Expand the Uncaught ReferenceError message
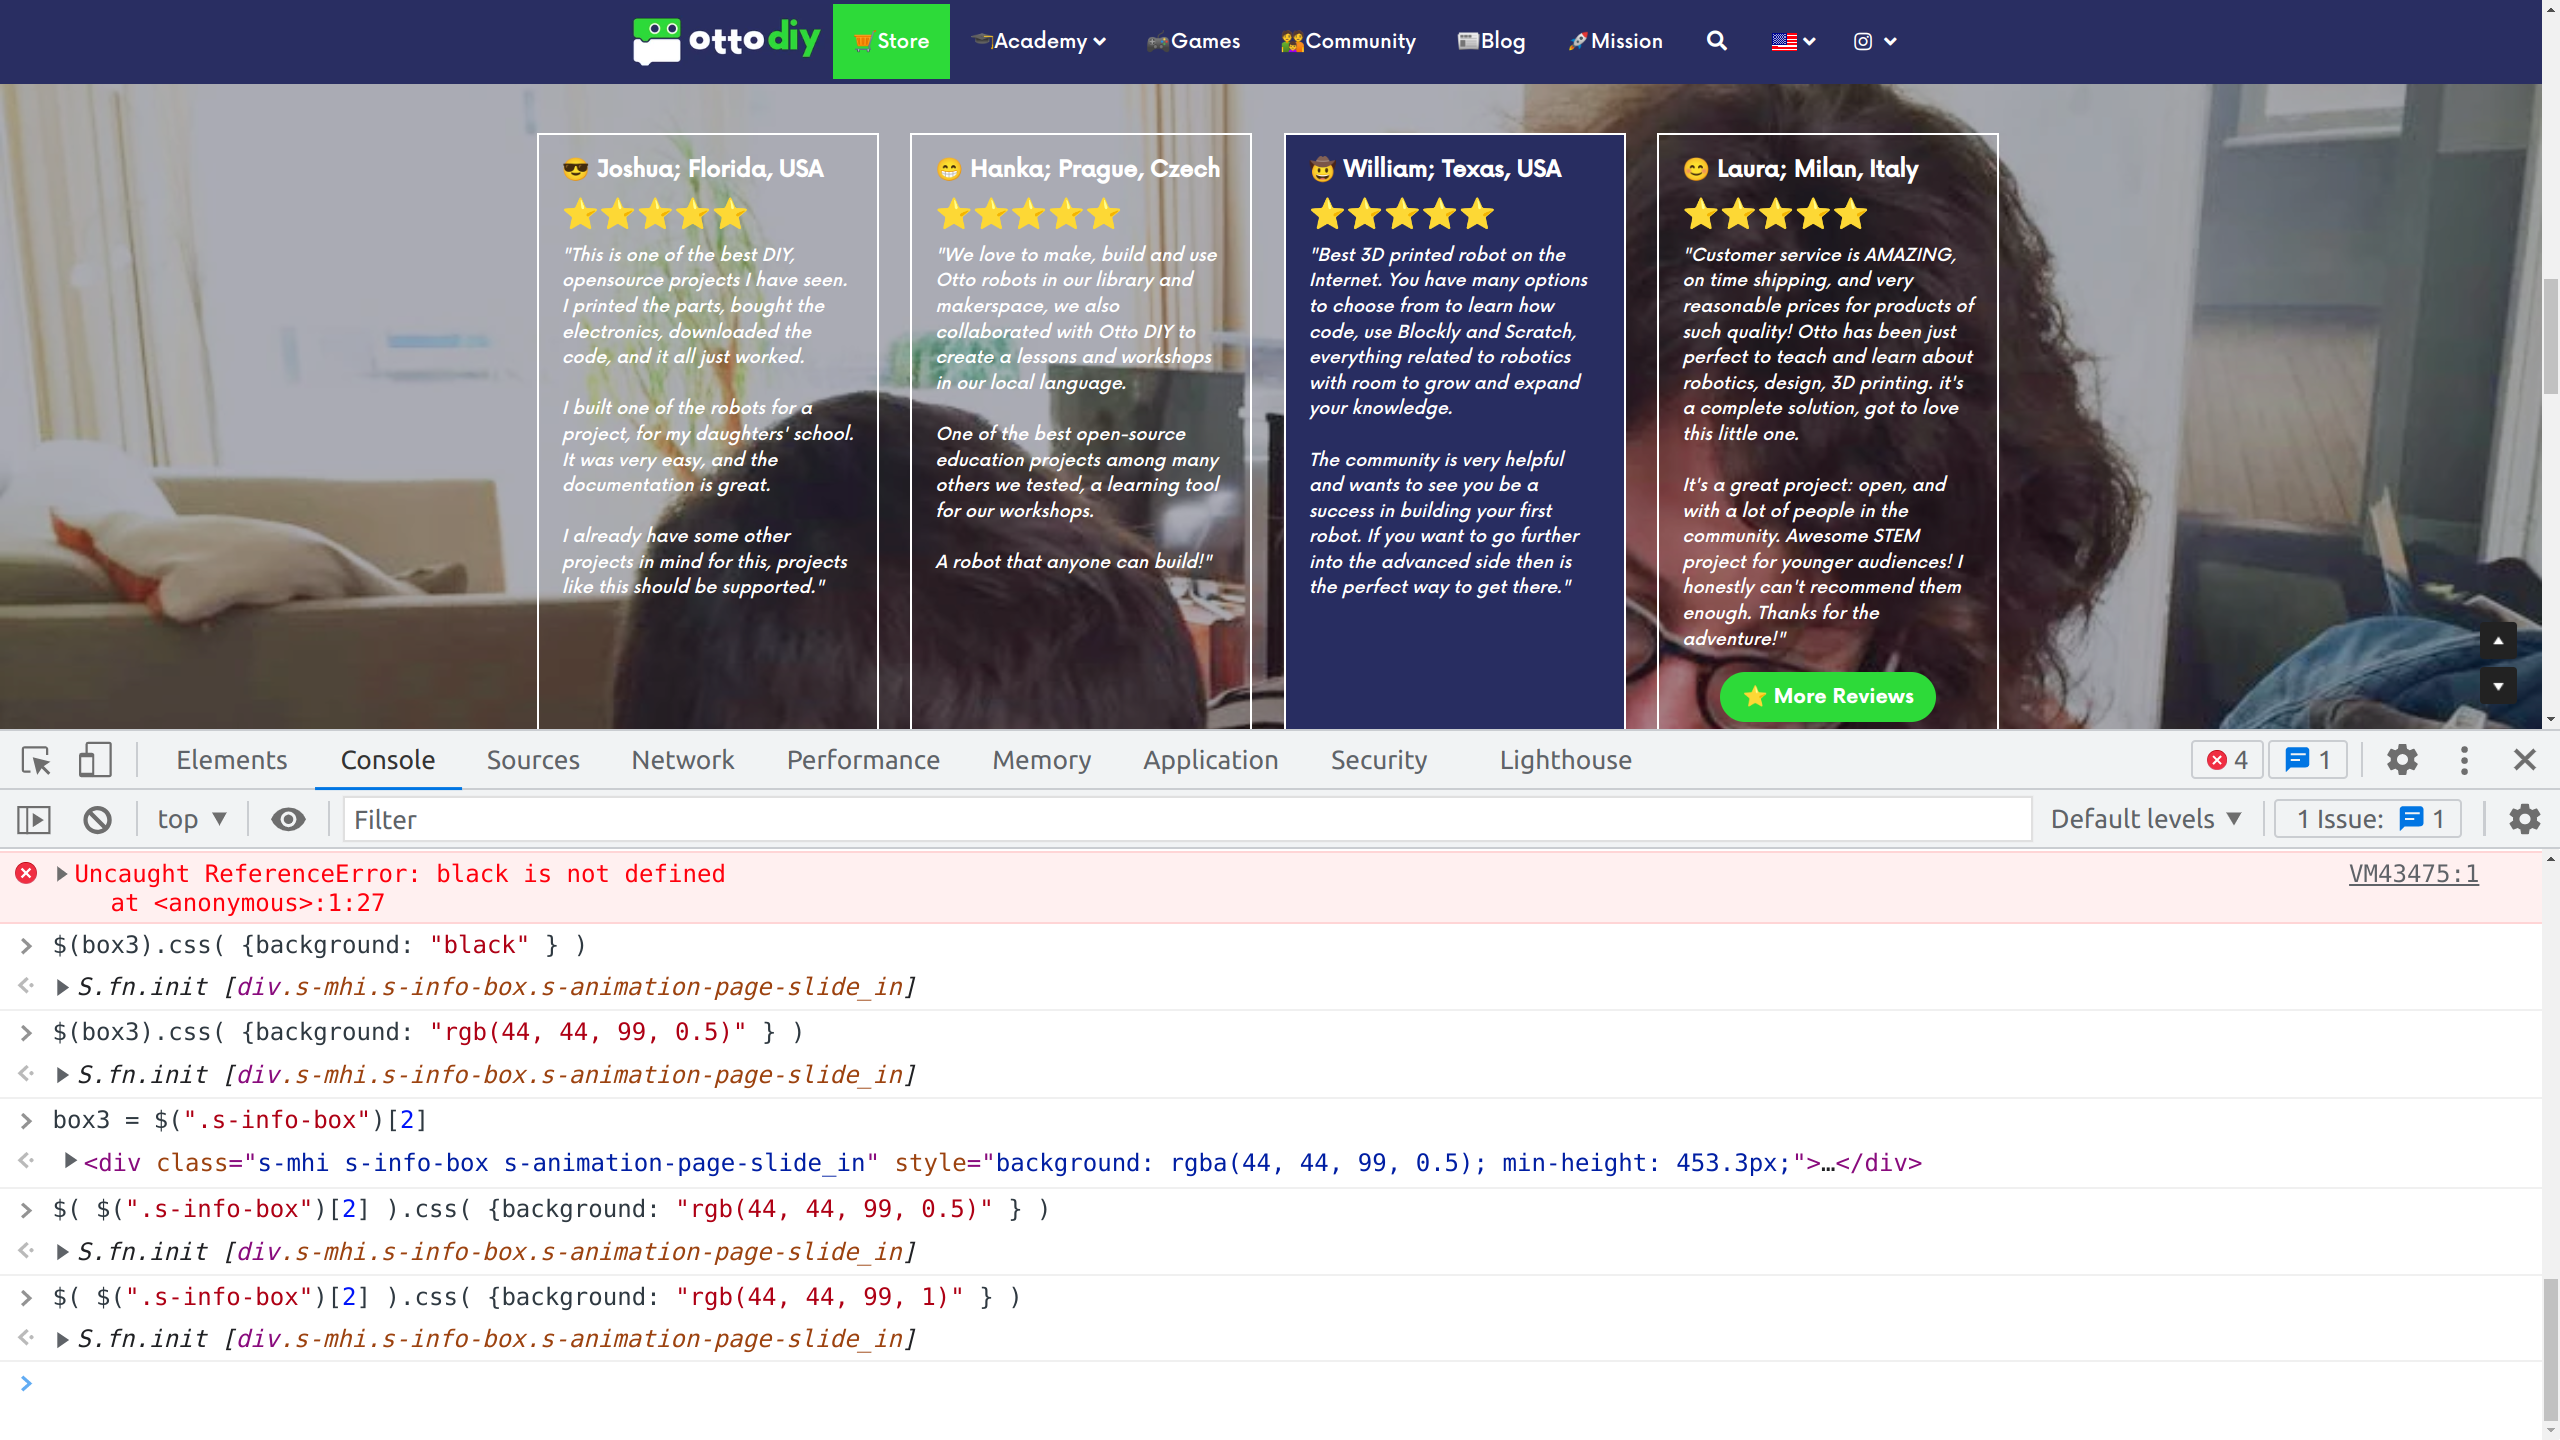 click(x=62, y=874)
